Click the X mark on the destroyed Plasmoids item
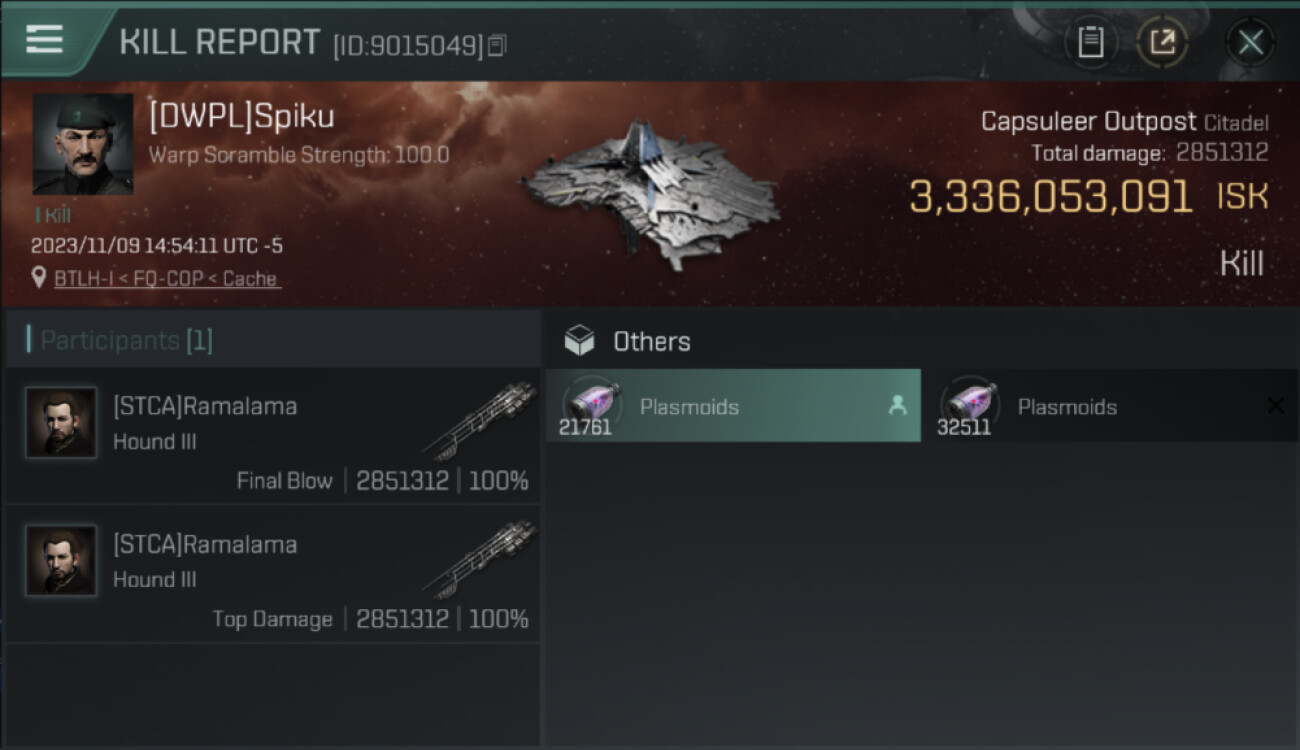 tap(1276, 405)
